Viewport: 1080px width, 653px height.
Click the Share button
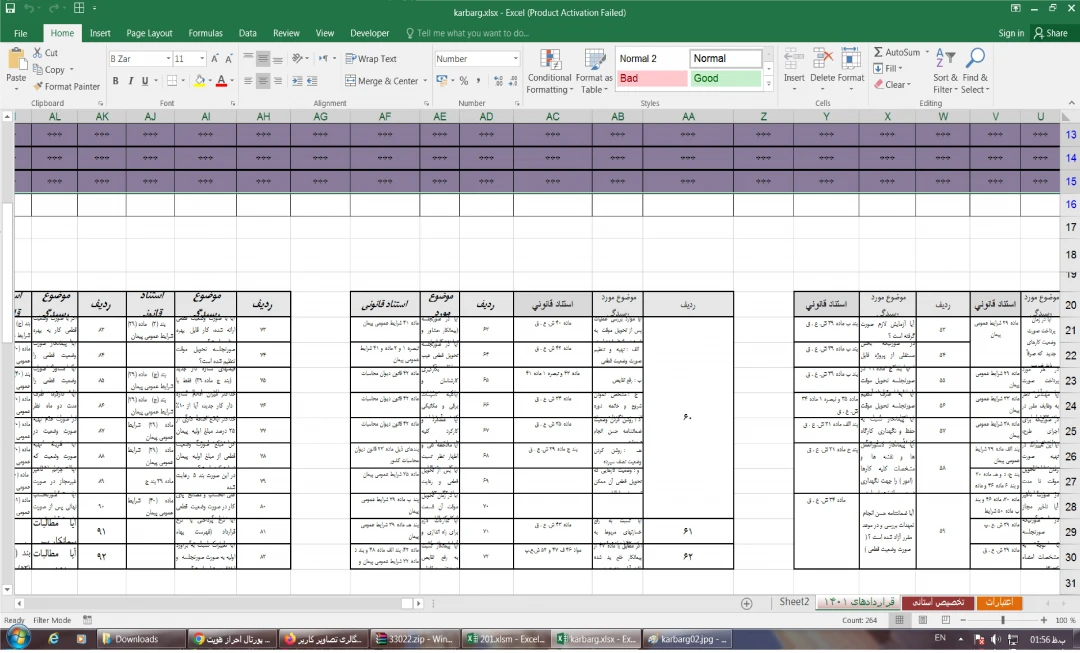pos(1050,33)
